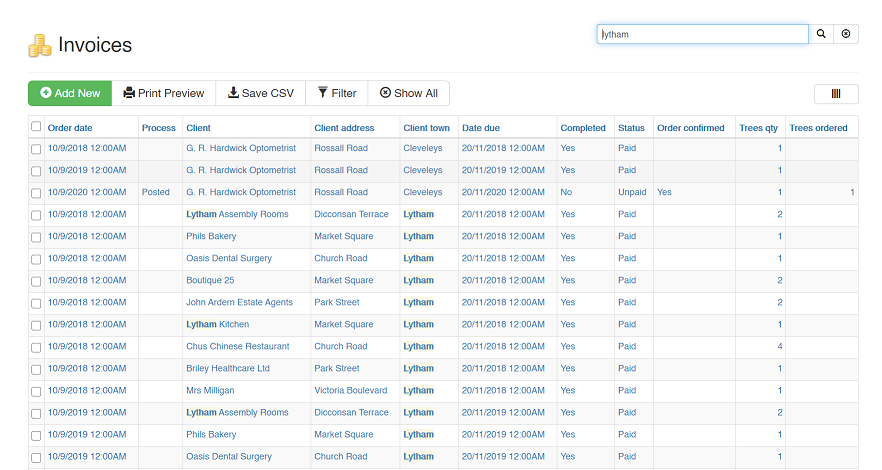Open the Lytham Kitchen client link

pyautogui.click(x=218, y=324)
